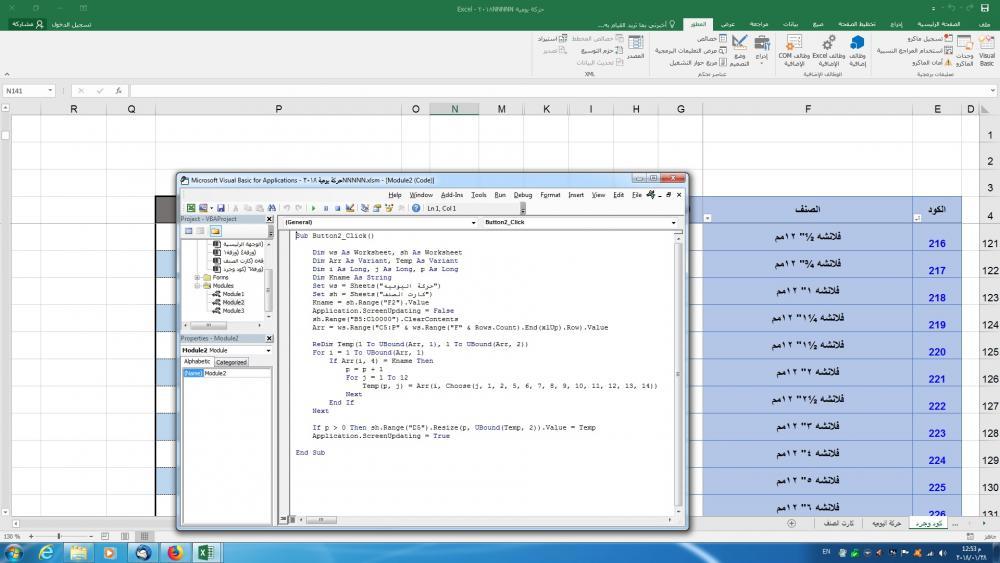Click Record Macro in Excel ribbon
This screenshot has height=563, width=1000.
pyautogui.click(x=929, y=38)
